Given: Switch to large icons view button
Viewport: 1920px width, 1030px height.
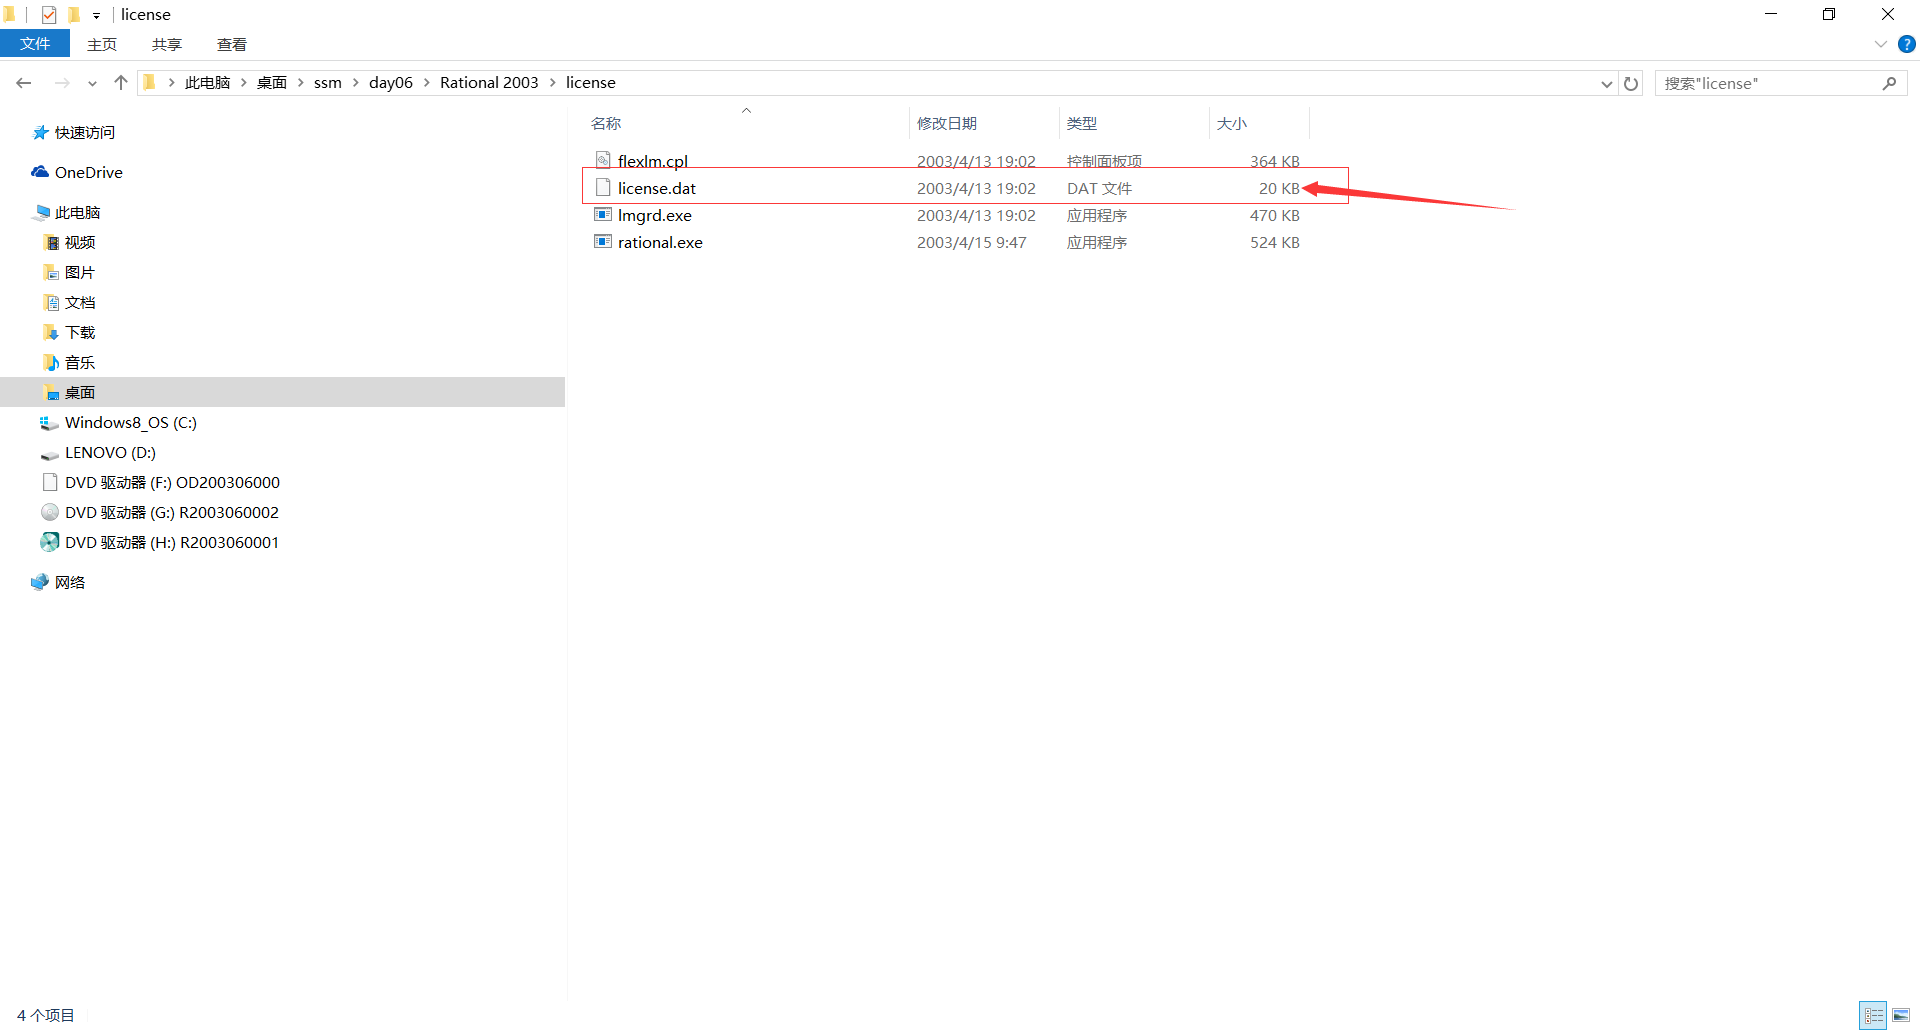Looking at the screenshot, I should [x=1900, y=1015].
